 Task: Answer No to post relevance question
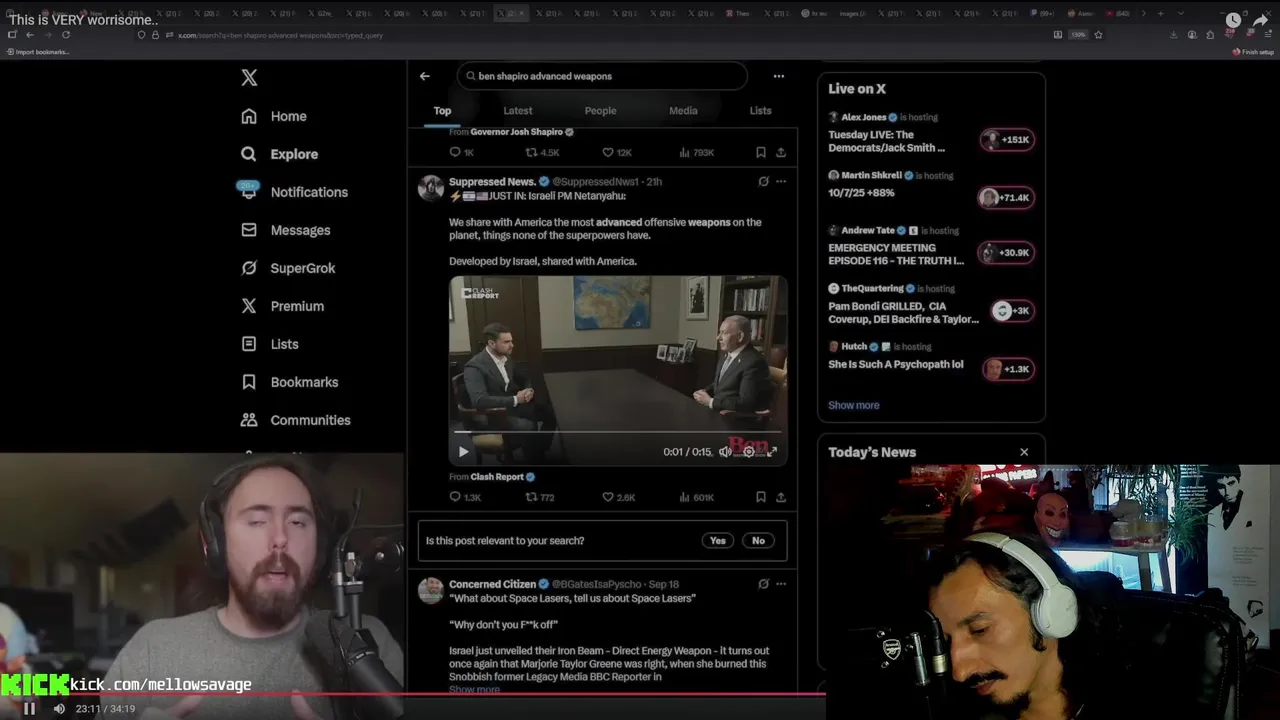pos(758,541)
